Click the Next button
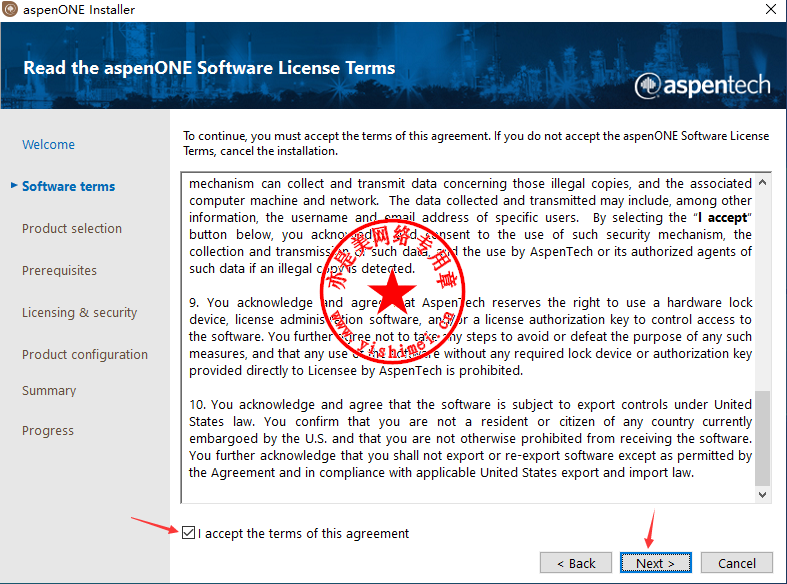 coord(655,563)
